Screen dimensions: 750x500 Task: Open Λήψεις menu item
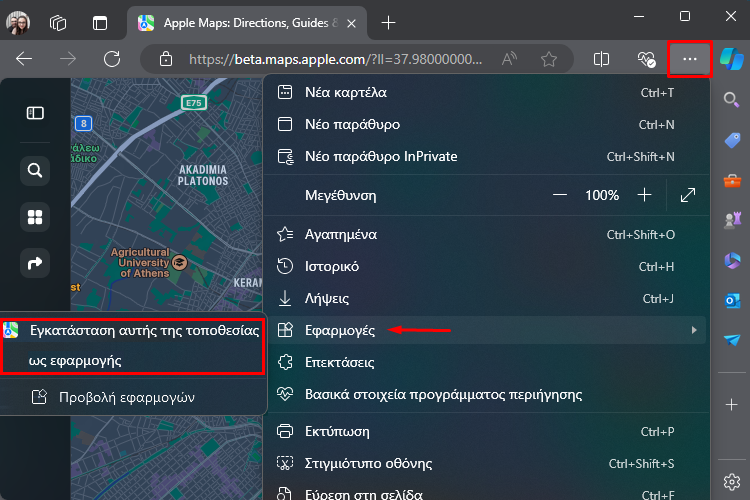tap(486, 299)
